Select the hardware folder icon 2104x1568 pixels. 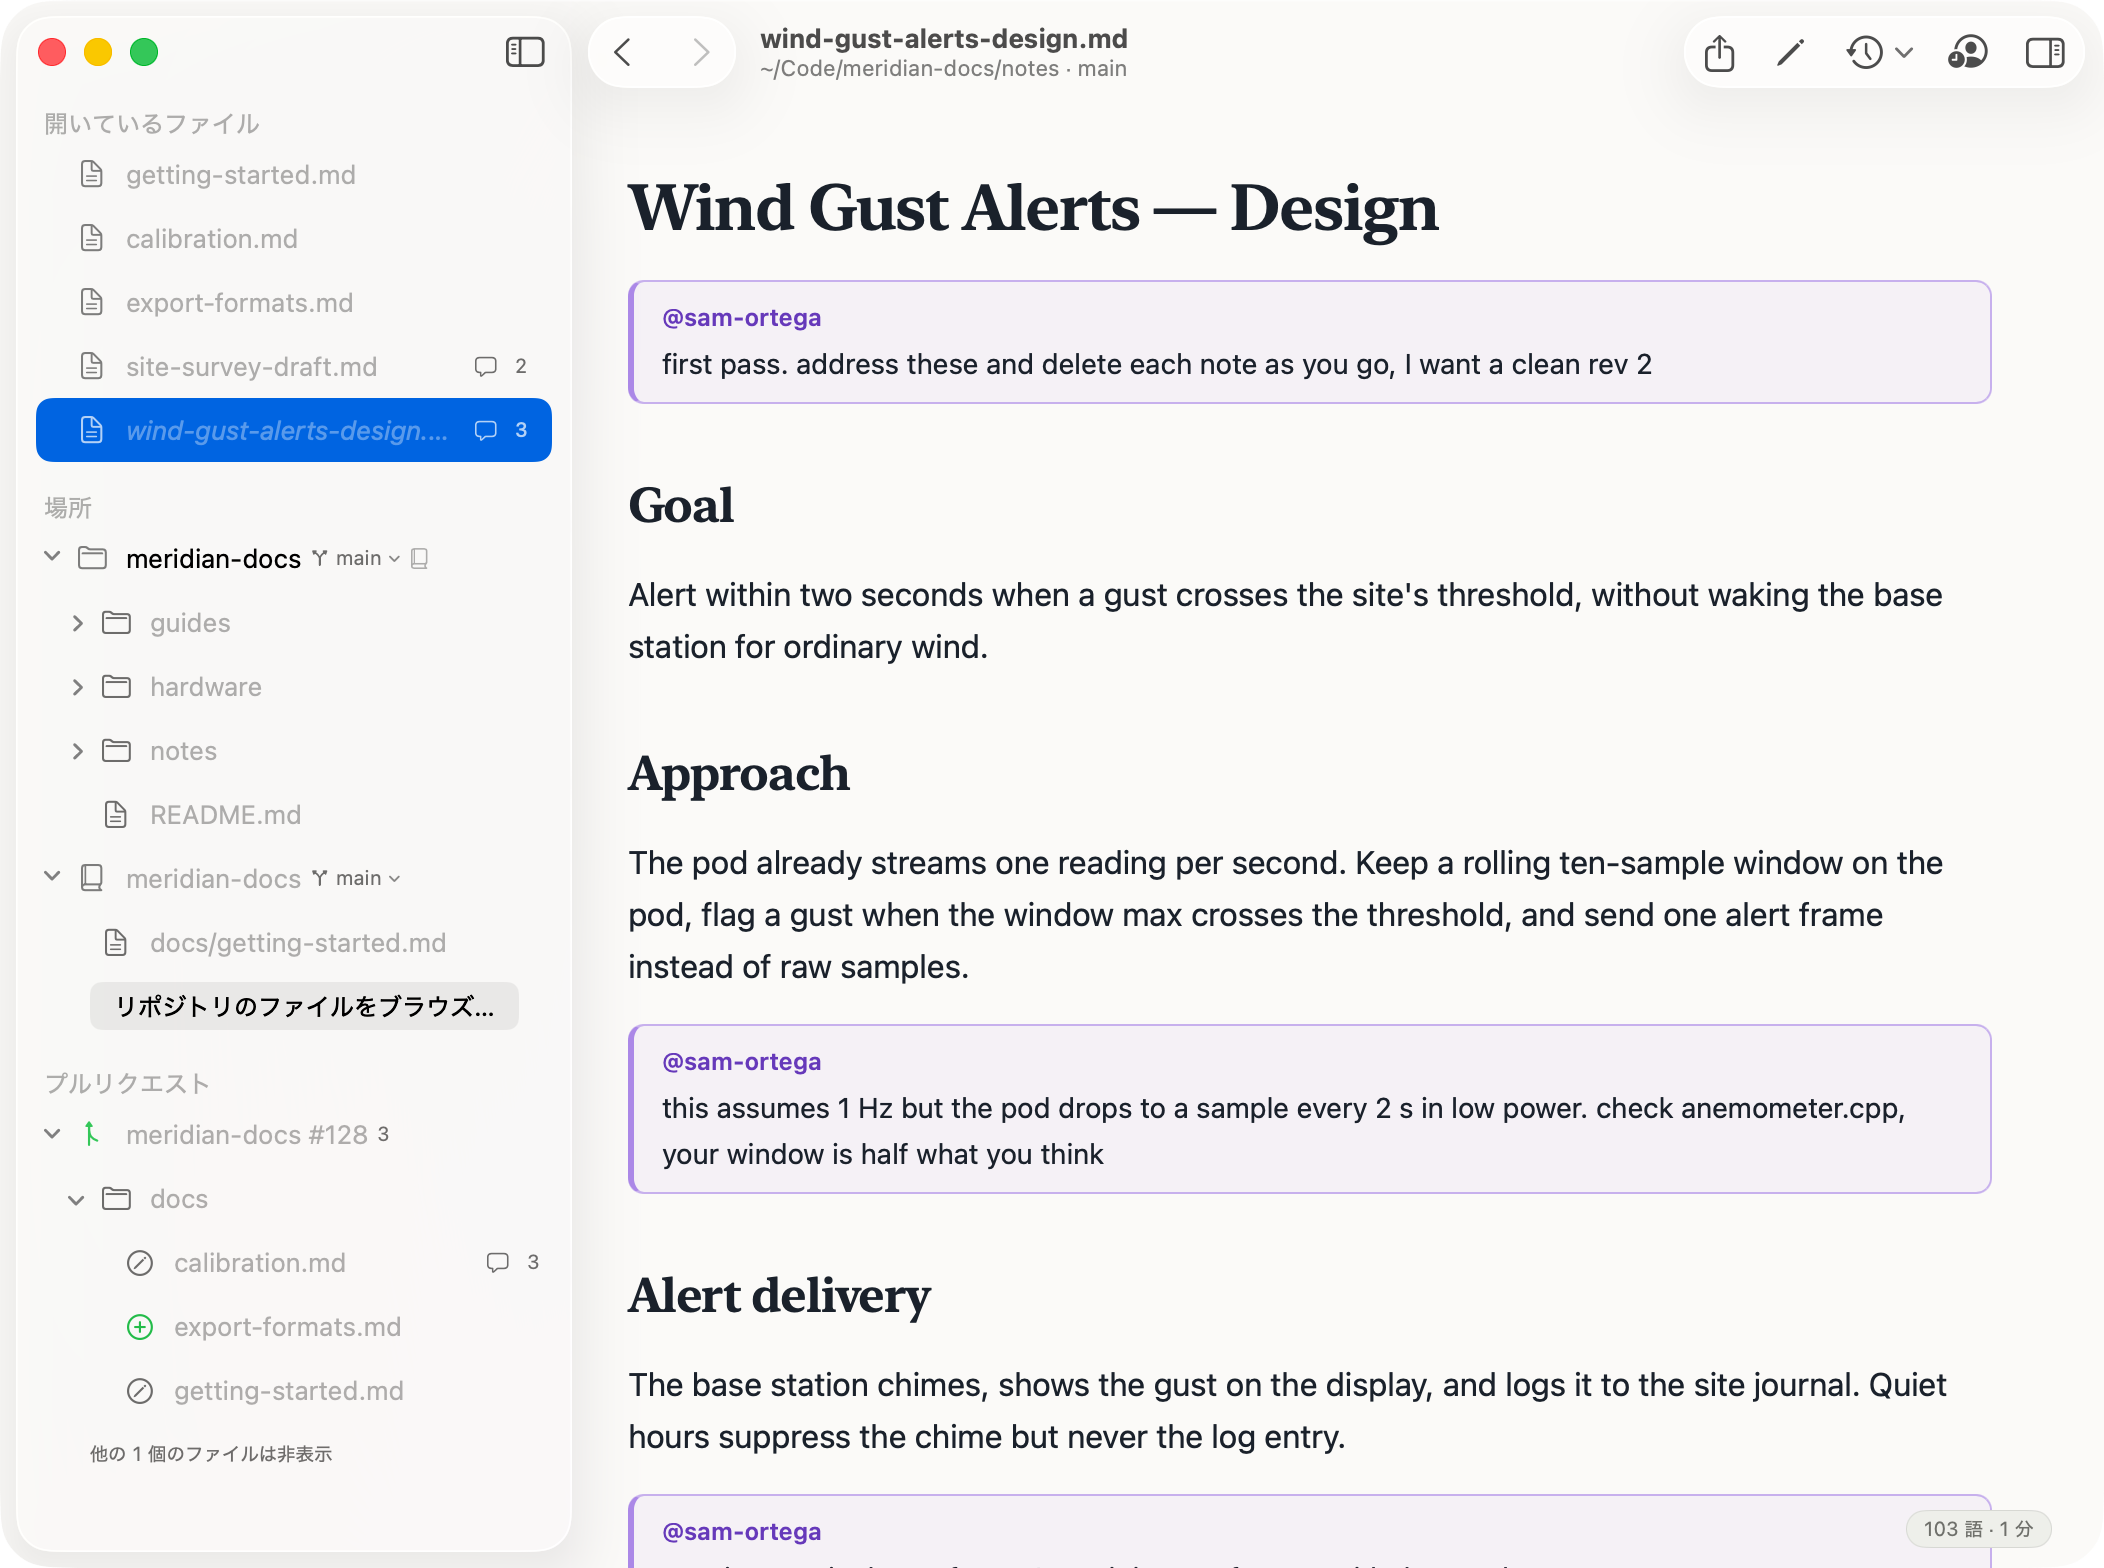117,687
